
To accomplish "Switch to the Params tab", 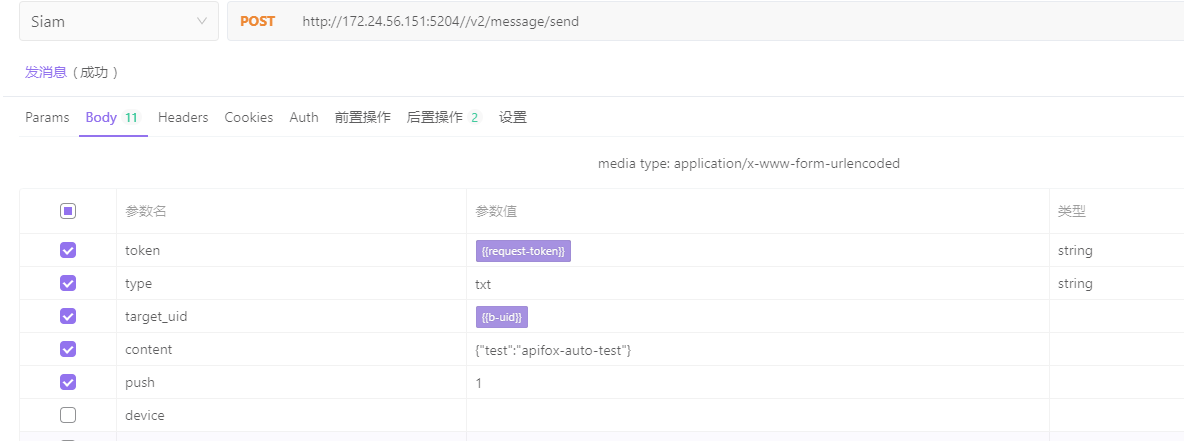I will point(47,117).
